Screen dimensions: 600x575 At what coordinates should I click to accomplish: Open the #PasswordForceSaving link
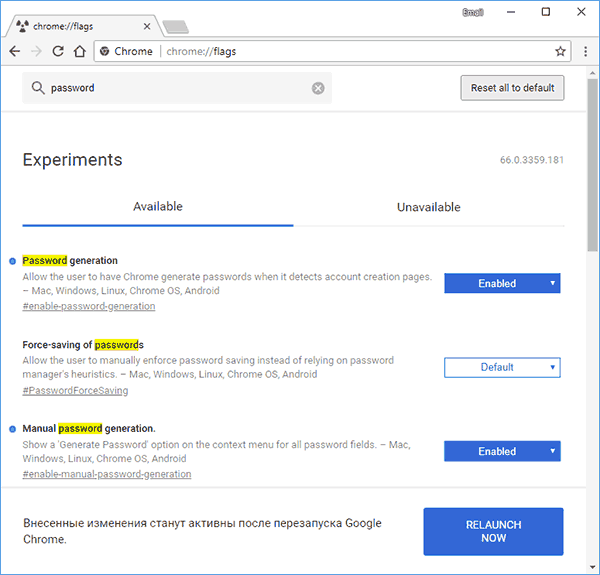click(x=75, y=390)
